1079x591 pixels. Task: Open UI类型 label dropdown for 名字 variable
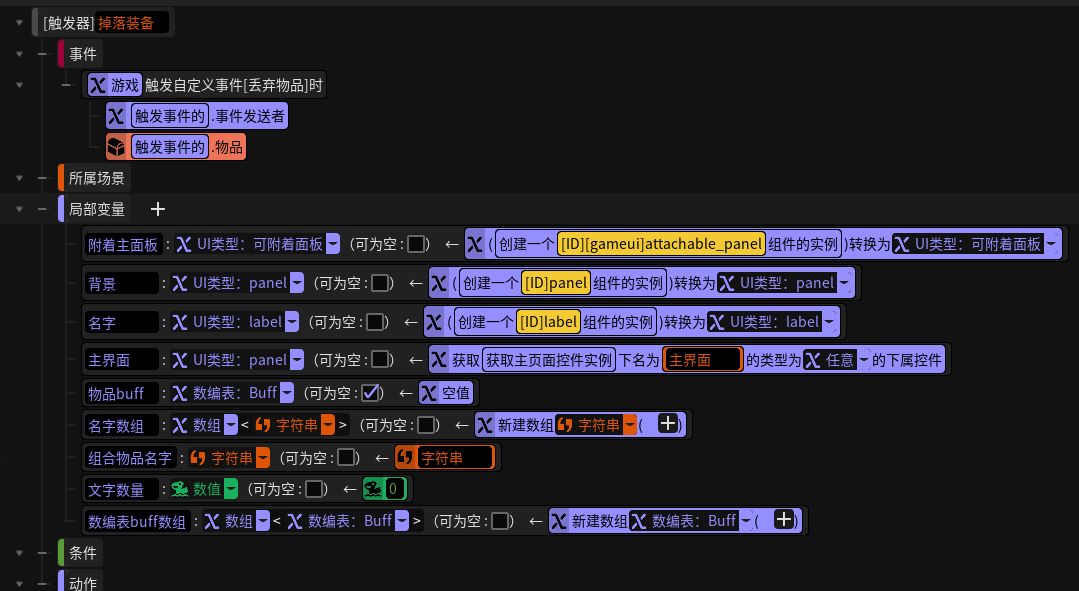292,321
